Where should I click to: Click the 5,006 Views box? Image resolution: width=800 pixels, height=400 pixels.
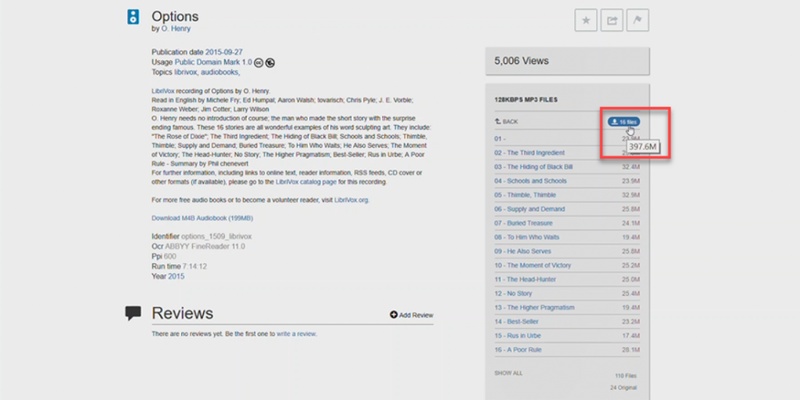(x=567, y=61)
